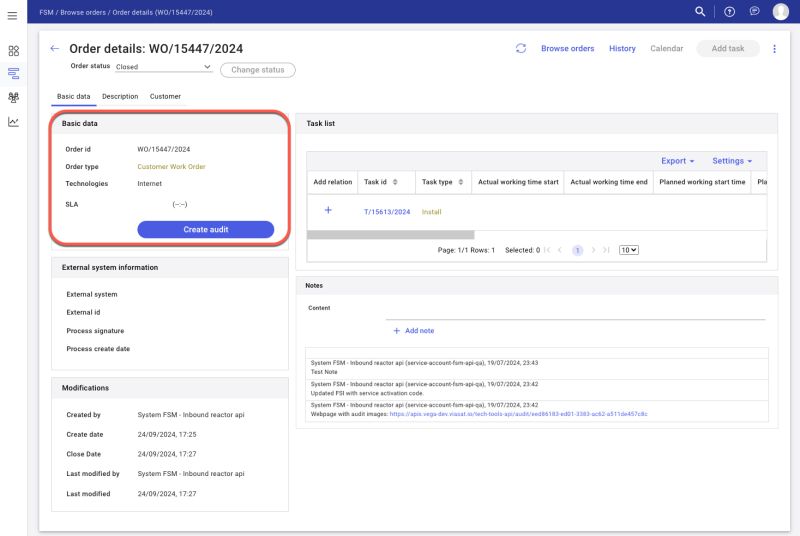Click the Order id value WO/15447/2024
800x536 pixels.
(x=164, y=149)
